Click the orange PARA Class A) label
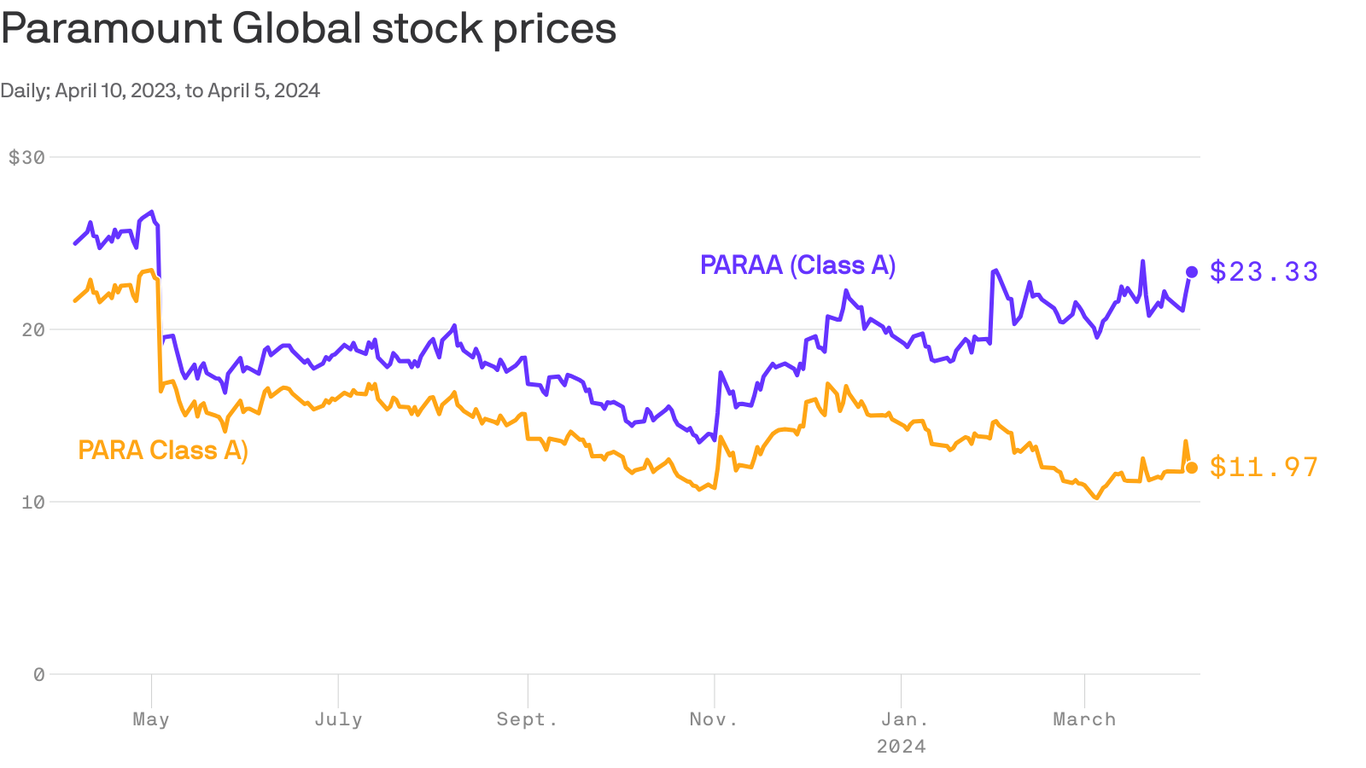 163,451
